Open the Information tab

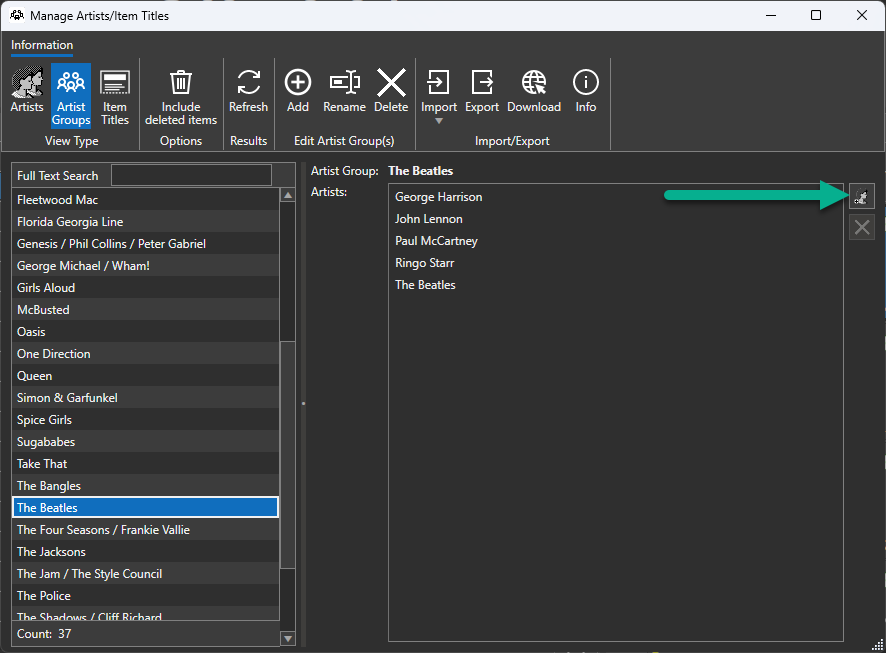[x=42, y=45]
